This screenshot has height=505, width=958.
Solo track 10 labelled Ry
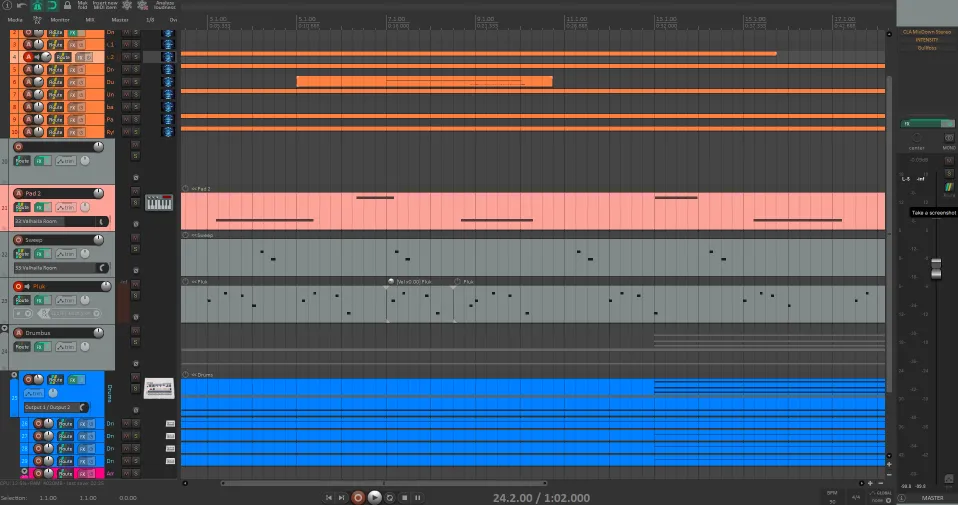136,132
